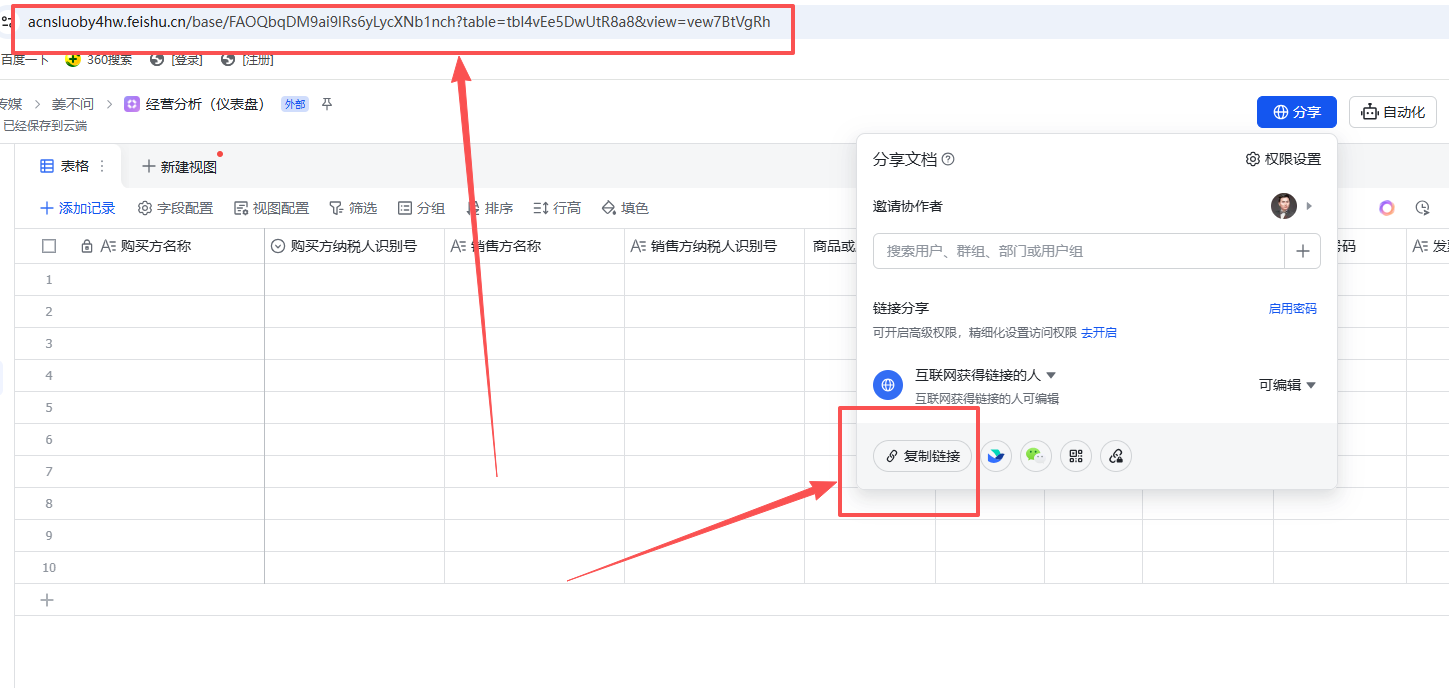
Task: Select row number 1
Action: (x=49, y=280)
